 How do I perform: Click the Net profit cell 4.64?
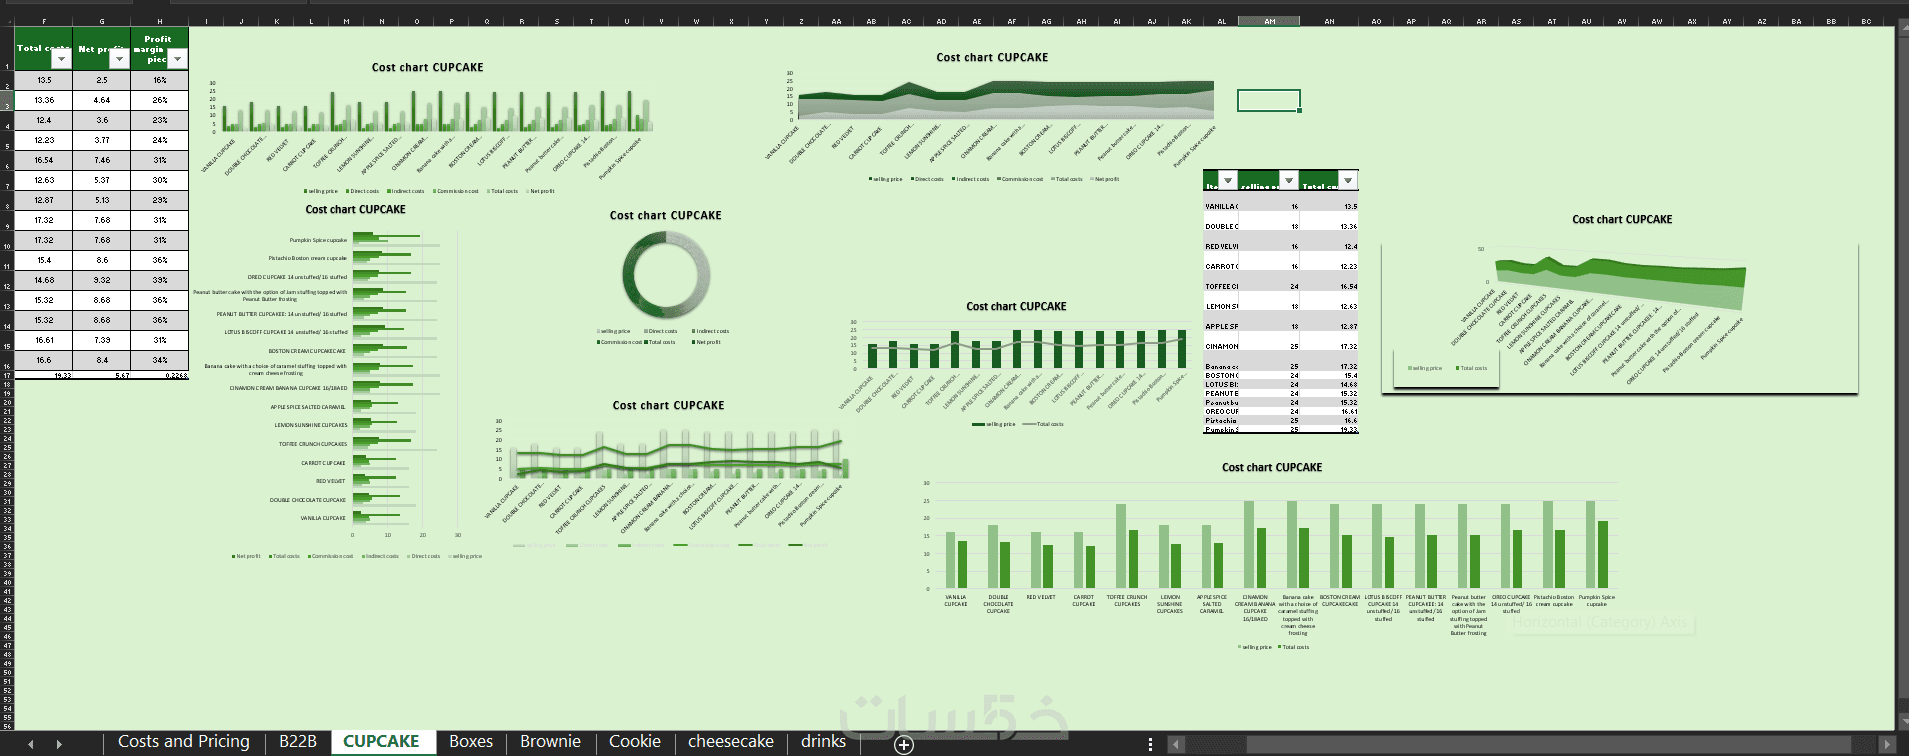(x=102, y=100)
